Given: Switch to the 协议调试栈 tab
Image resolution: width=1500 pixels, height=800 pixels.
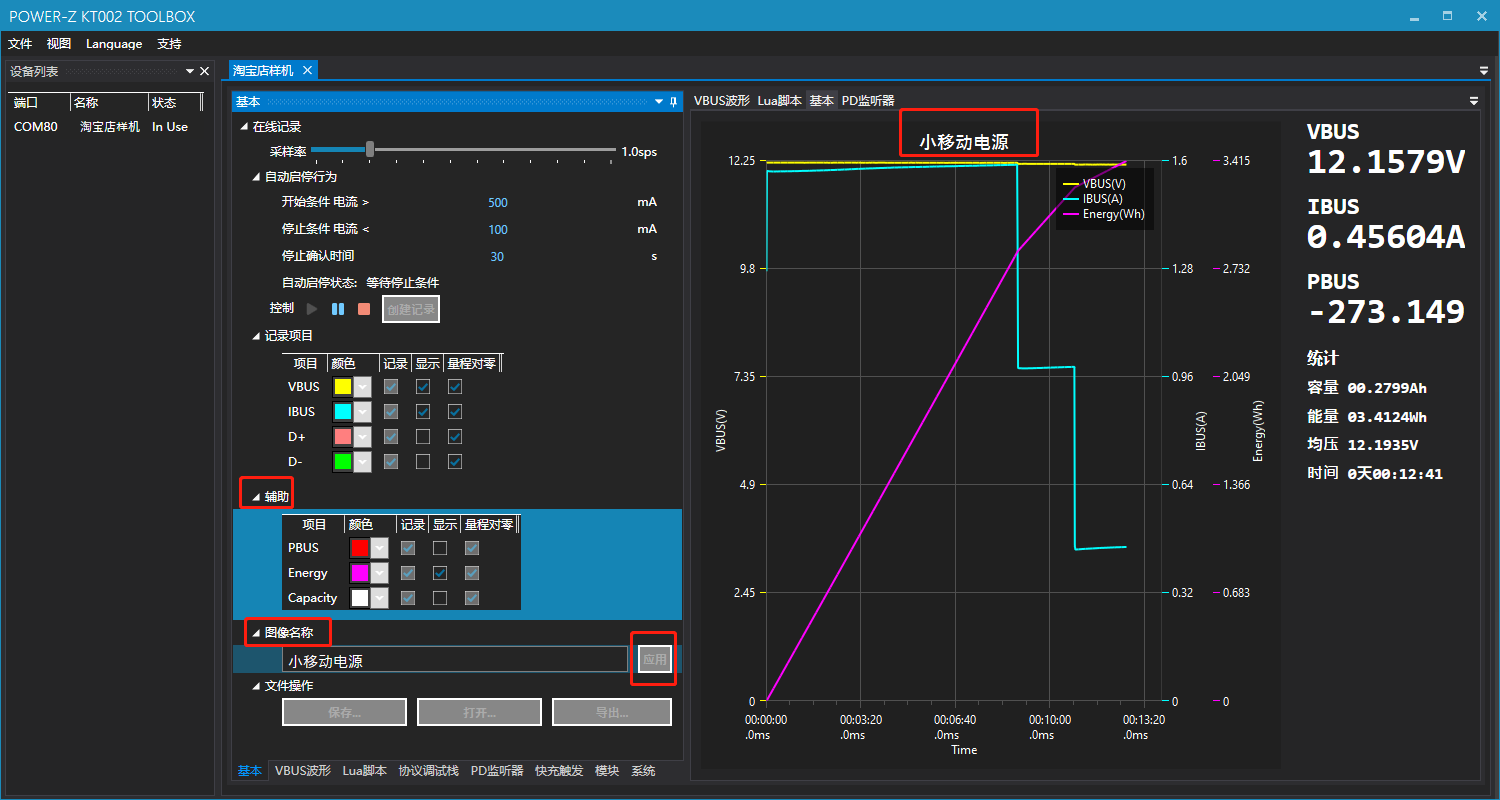Looking at the screenshot, I should (x=428, y=770).
